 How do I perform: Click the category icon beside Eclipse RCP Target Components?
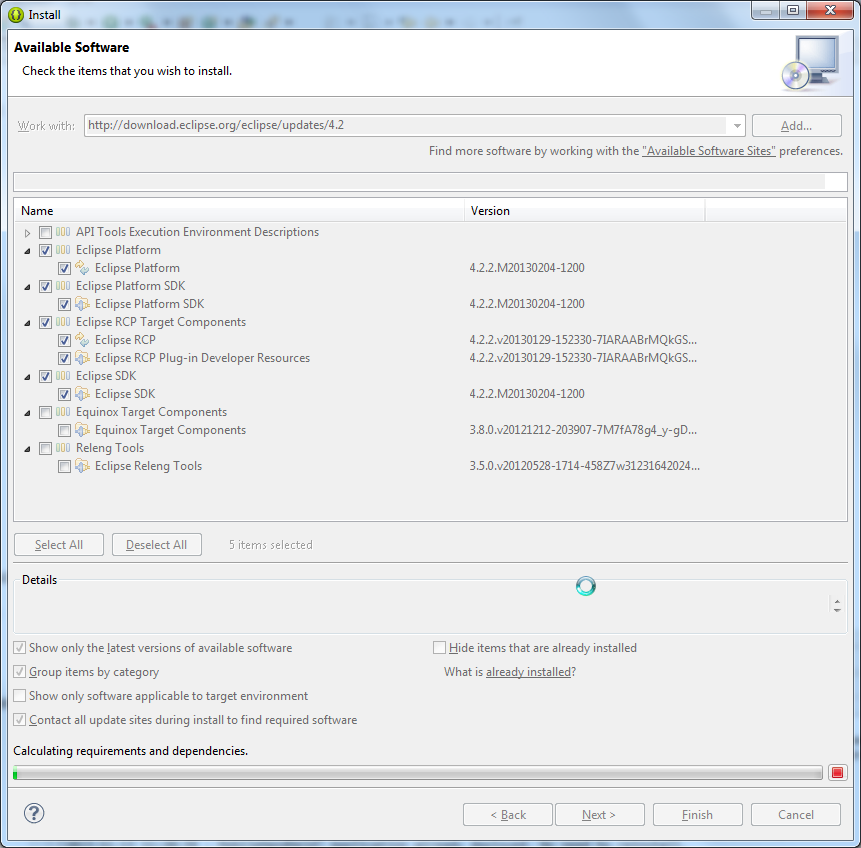point(63,322)
